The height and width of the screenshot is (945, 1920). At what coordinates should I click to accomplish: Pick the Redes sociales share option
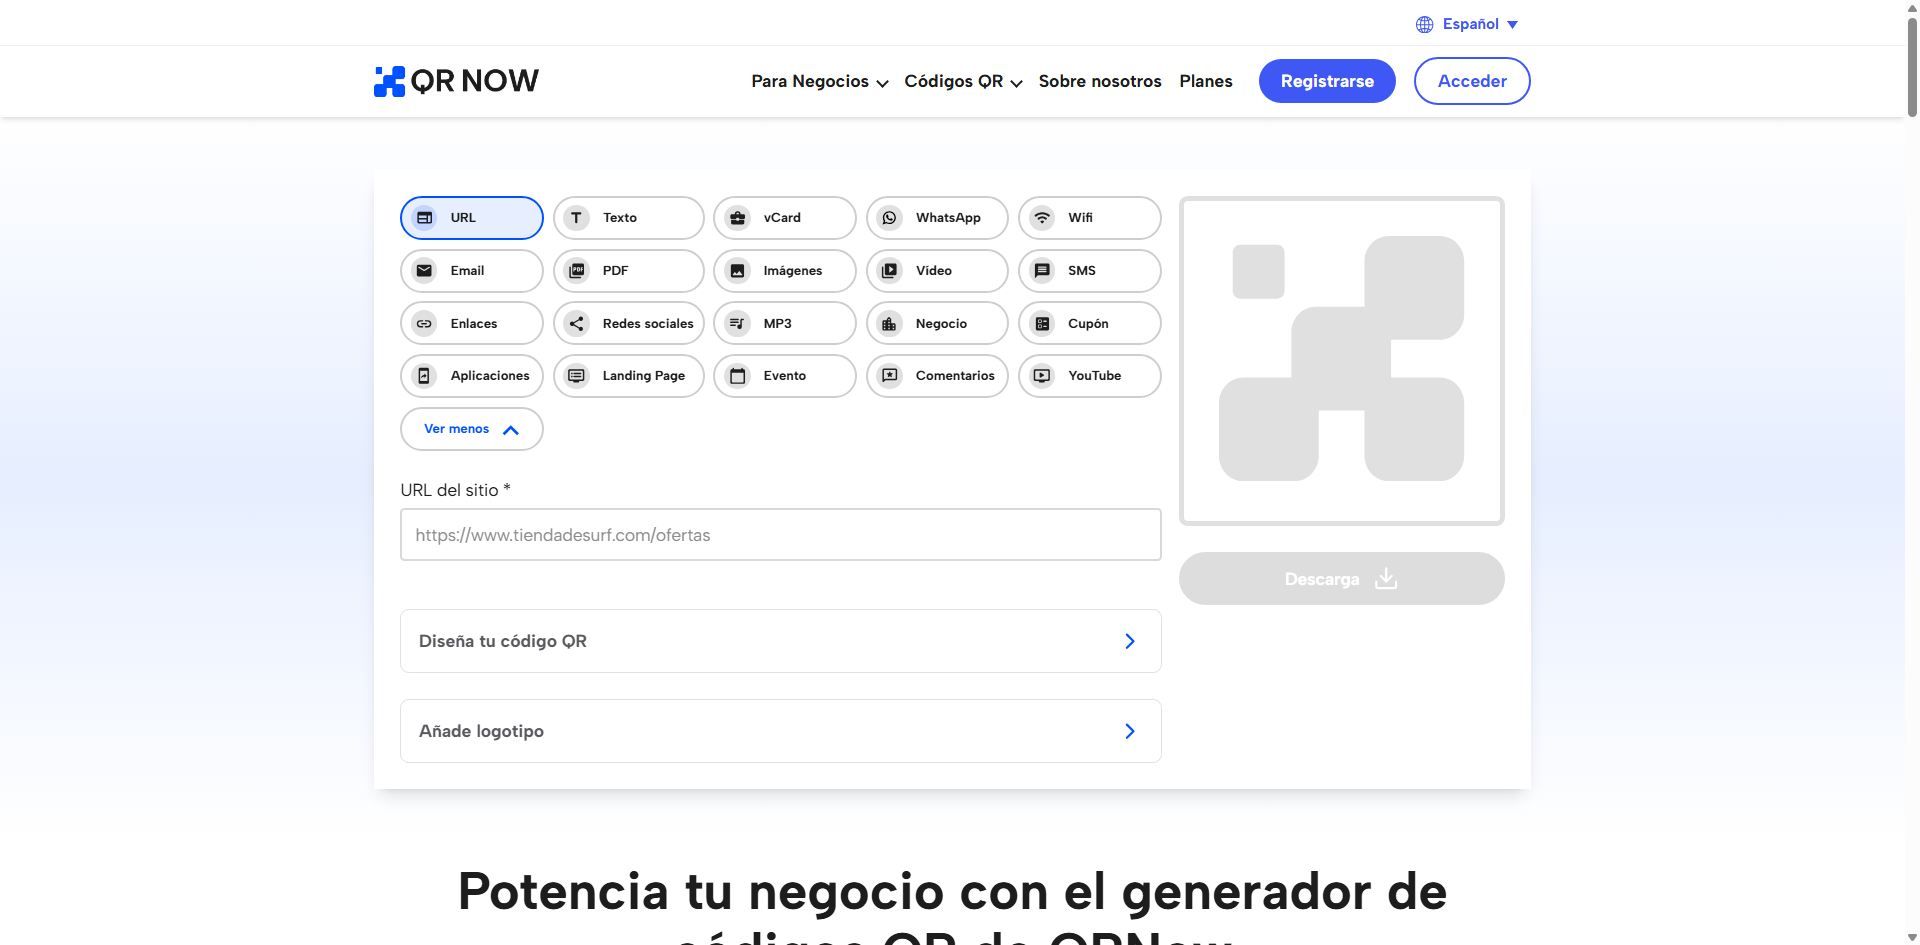tap(629, 324)
